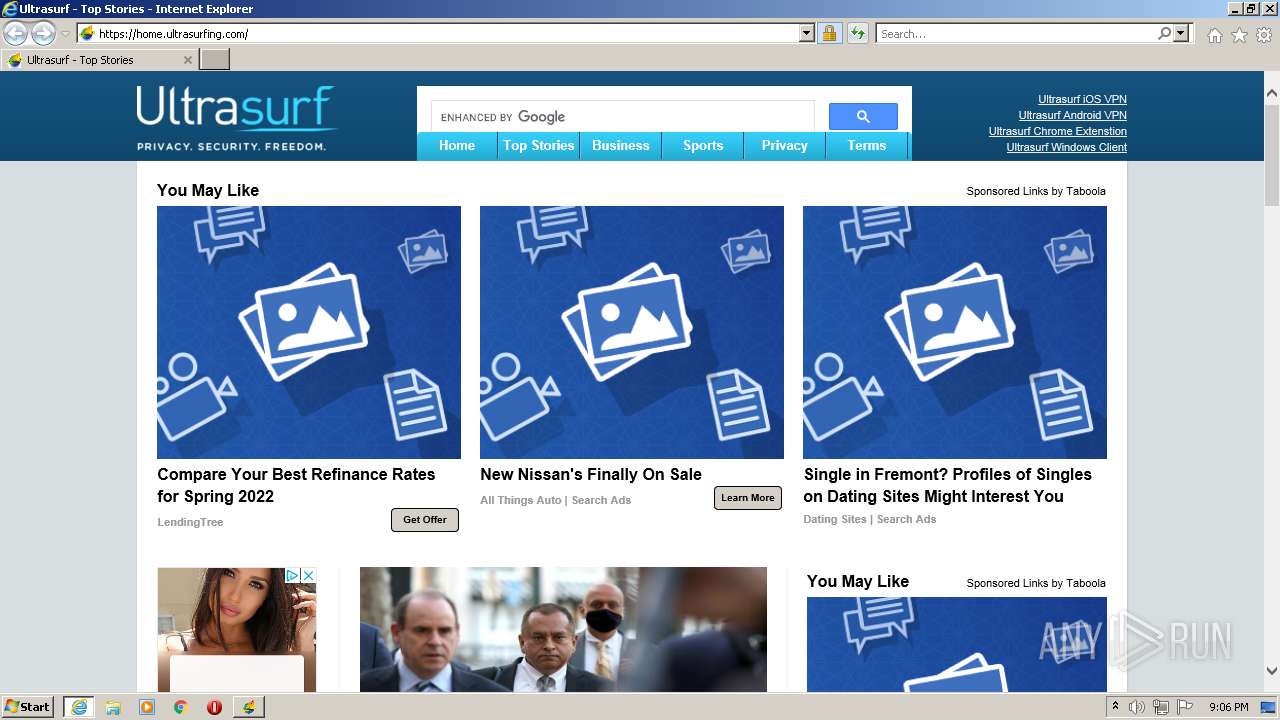Click the page scrollbar up arrow
The width and height of the screenshot is (1280, 720).
click(1272, 94)
